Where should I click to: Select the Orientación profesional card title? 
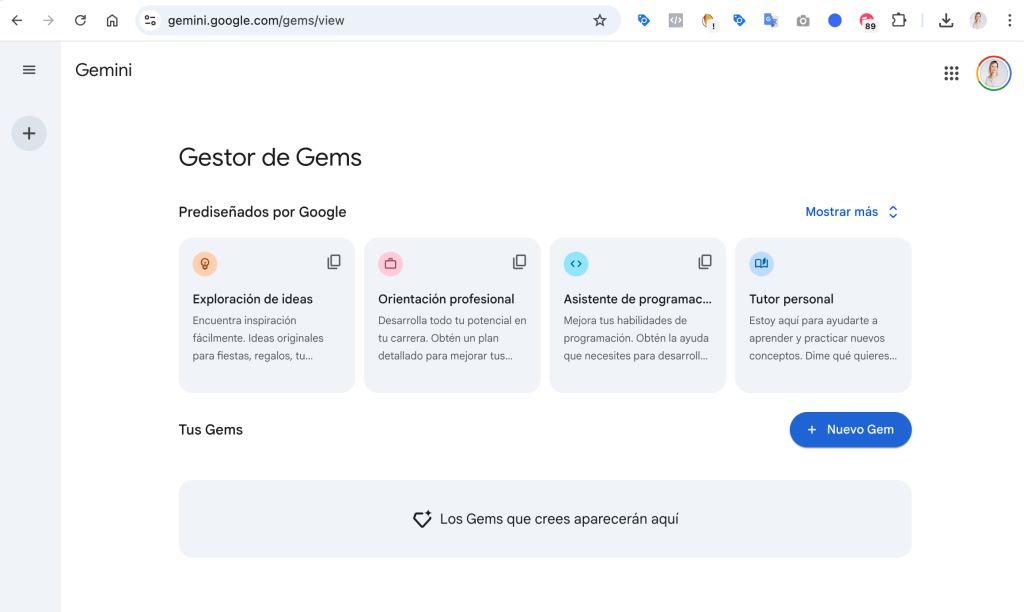(446, 299)
